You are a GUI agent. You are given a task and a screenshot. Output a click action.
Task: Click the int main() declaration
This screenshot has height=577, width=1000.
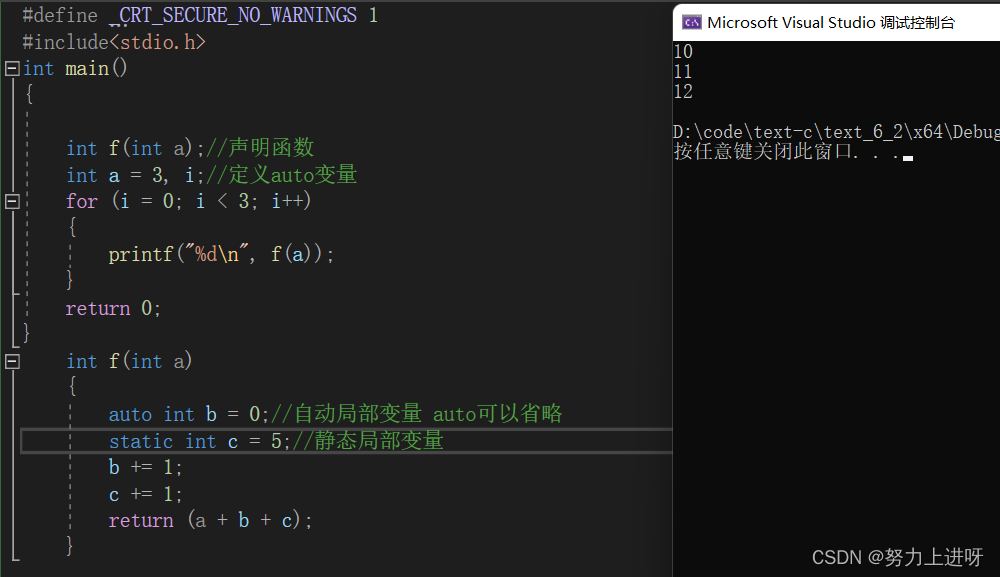click(75, 68)
